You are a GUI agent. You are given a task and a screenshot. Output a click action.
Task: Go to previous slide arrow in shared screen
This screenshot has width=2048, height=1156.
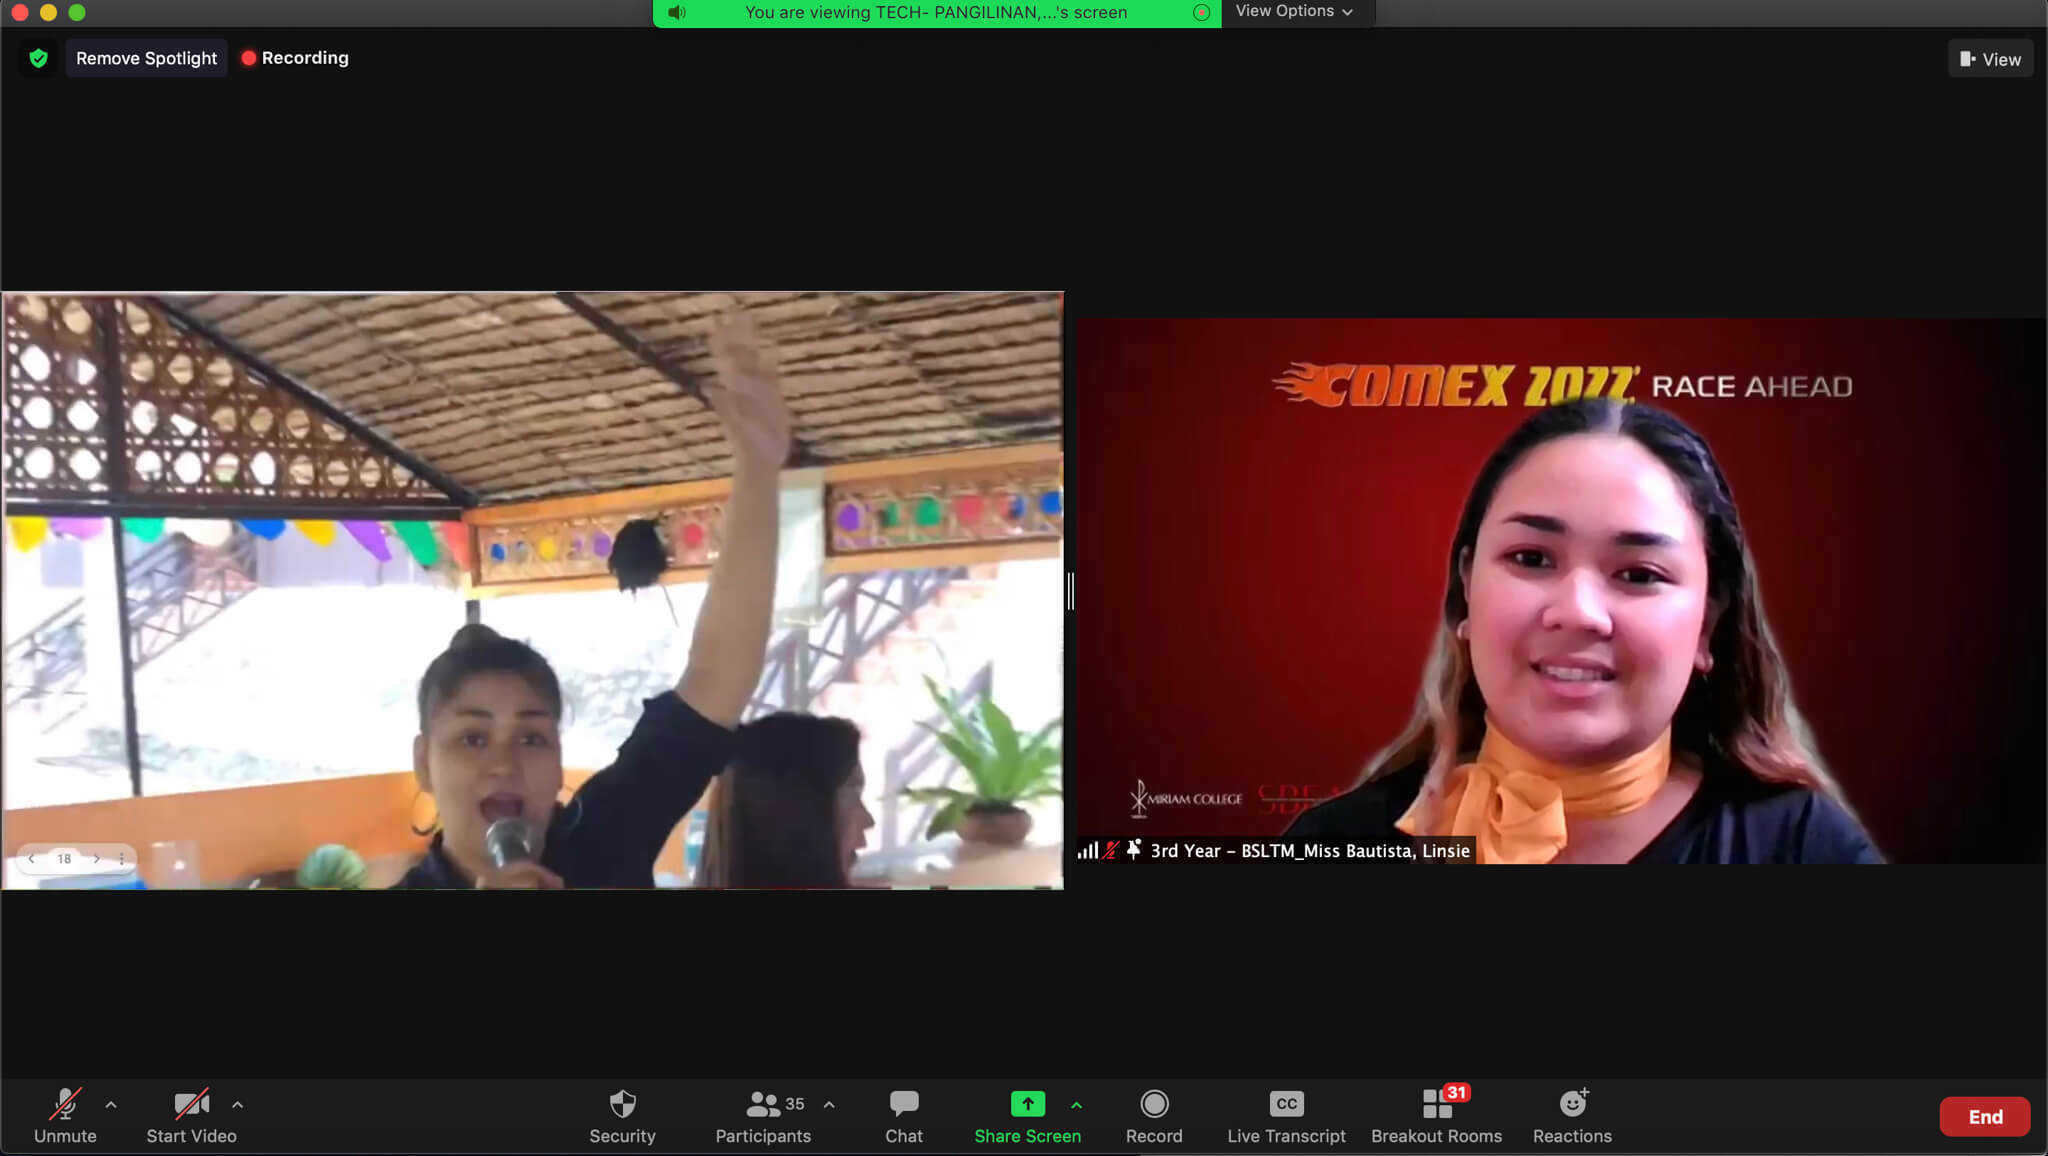tap(31, 858)
